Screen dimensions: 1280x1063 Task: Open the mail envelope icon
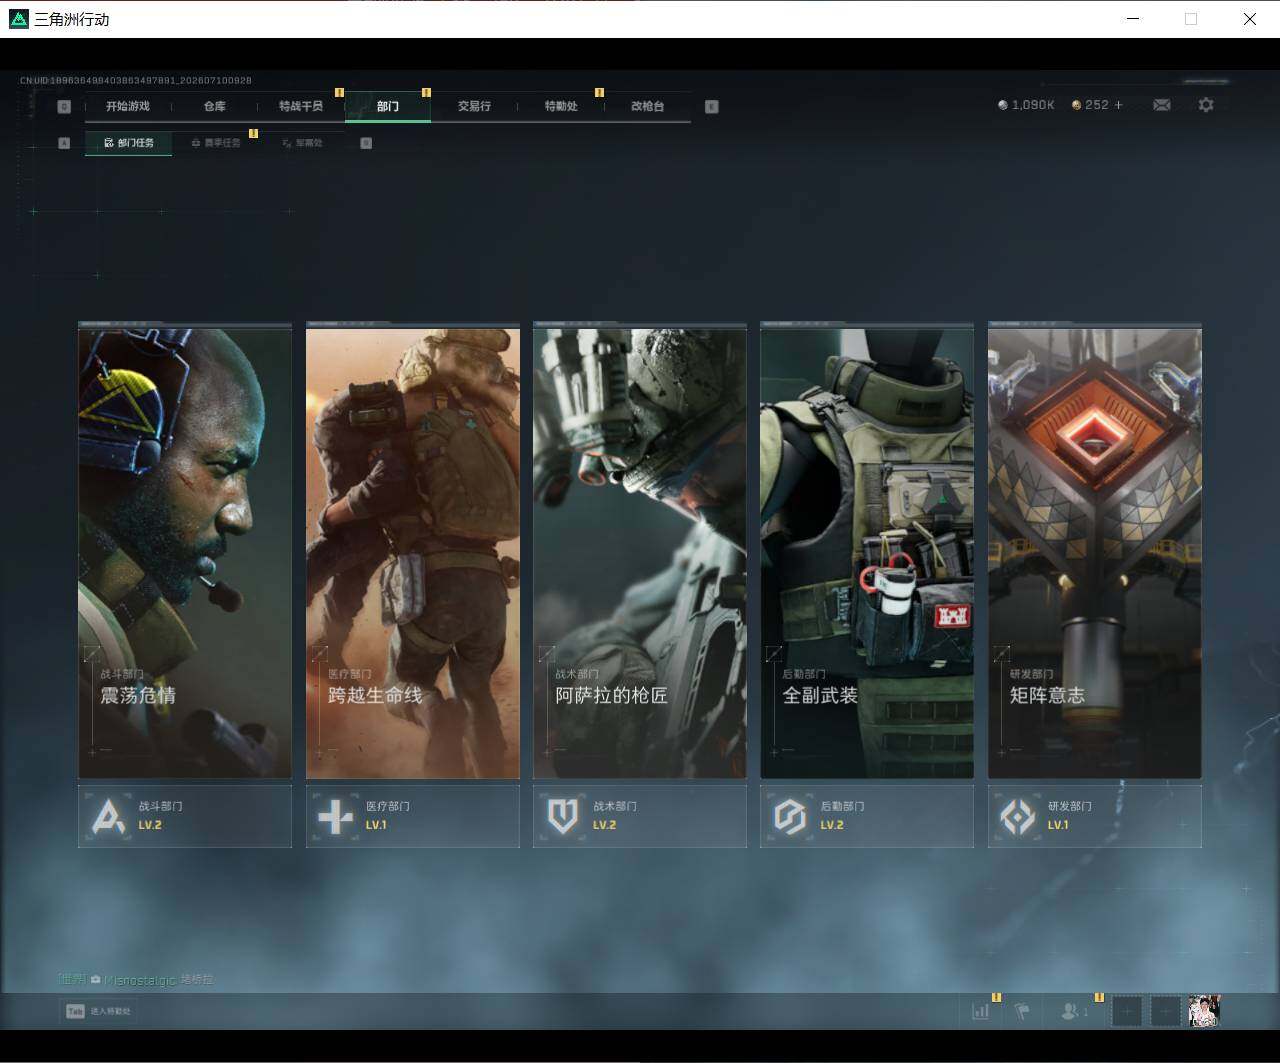pos(1161,105)
